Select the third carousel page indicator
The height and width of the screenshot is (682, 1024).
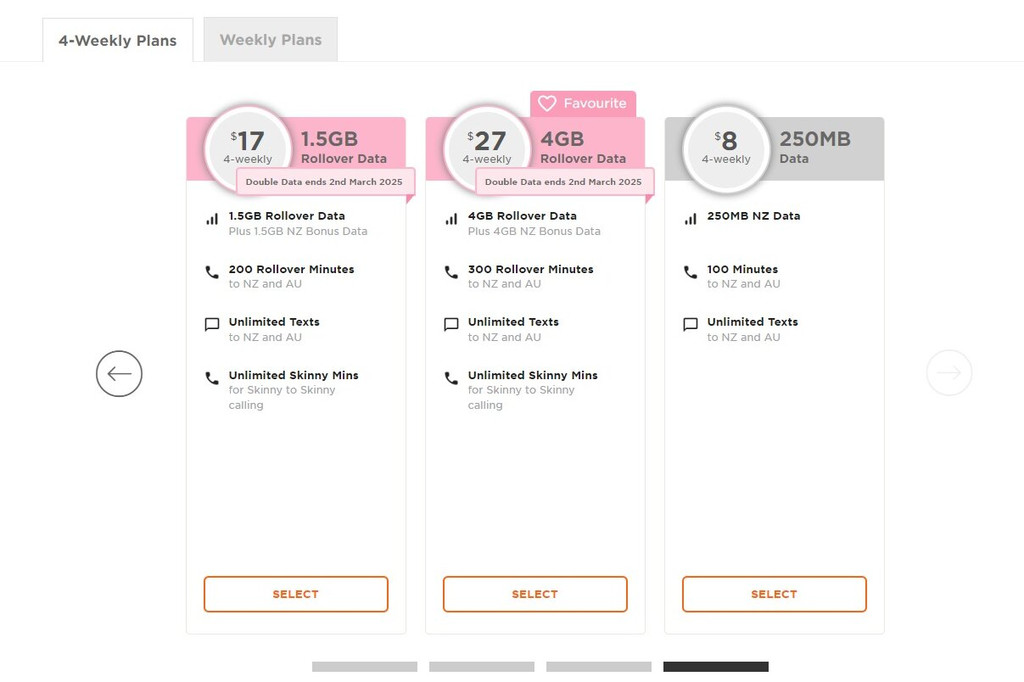(598, 666)
